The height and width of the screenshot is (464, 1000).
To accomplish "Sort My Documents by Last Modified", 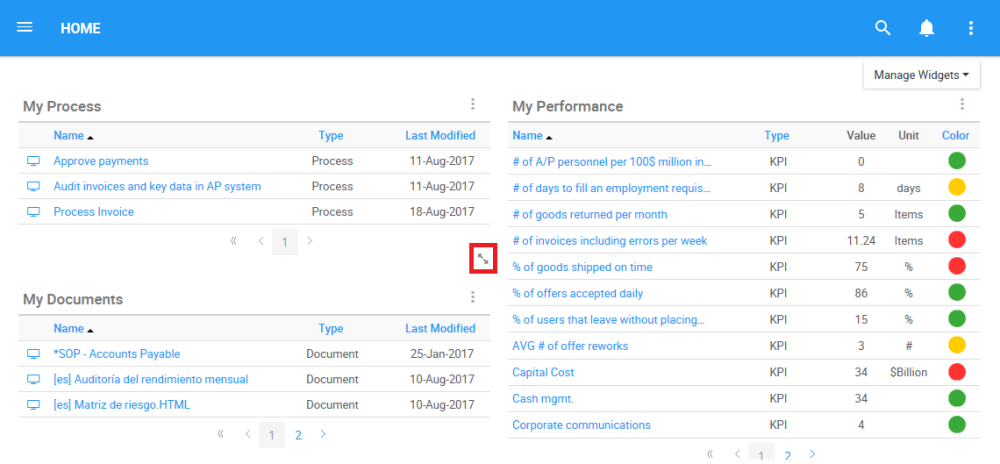I will (440, 329).
